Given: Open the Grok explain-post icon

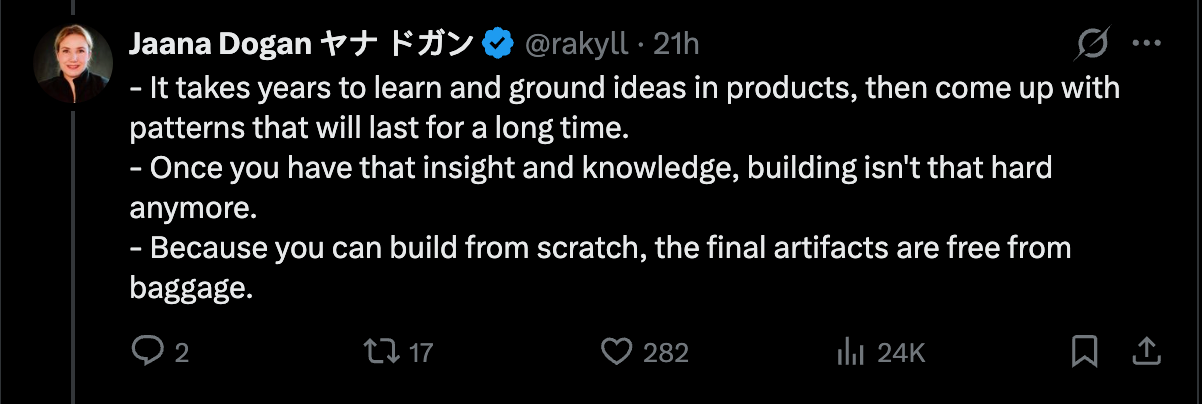Looking at the screenshot, I should coord(1093,44).
